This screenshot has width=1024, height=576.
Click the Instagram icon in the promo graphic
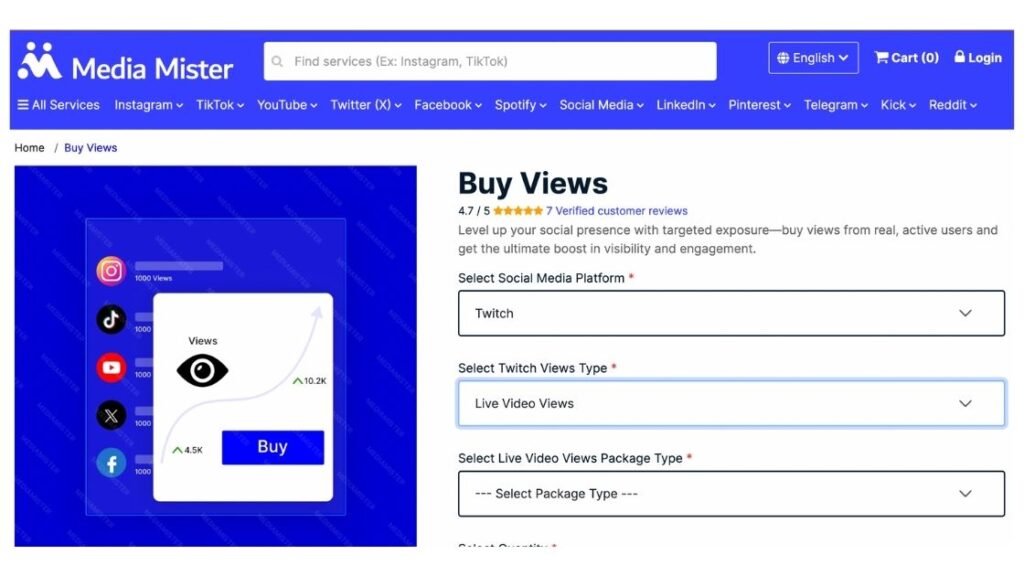[111, 271]
